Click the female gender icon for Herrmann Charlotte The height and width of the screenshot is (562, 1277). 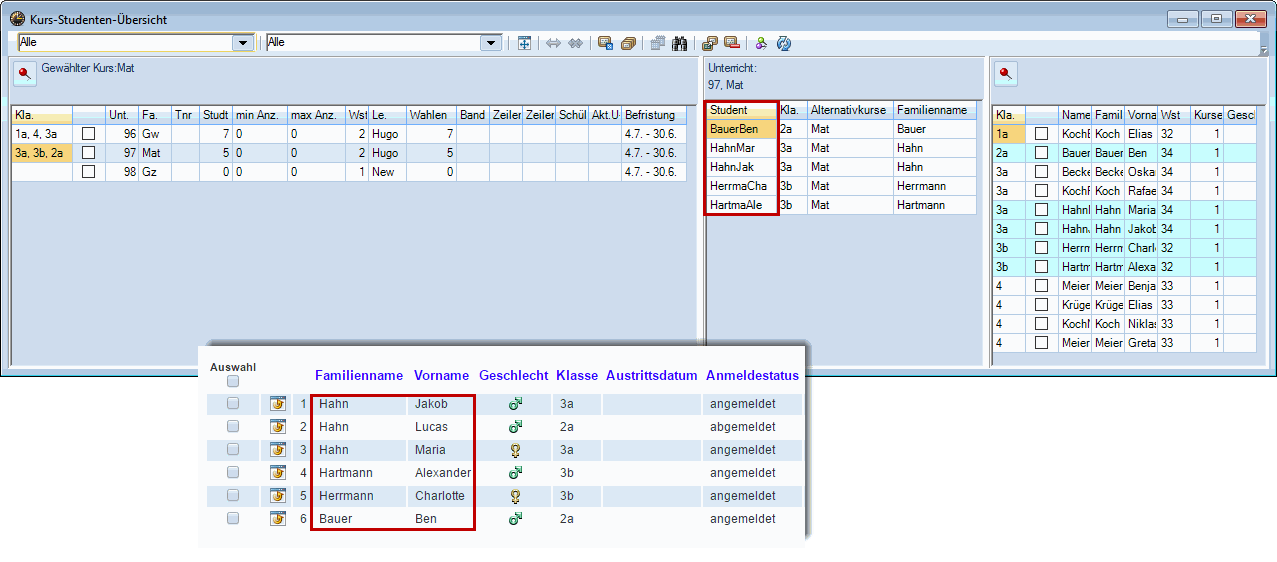516,496
